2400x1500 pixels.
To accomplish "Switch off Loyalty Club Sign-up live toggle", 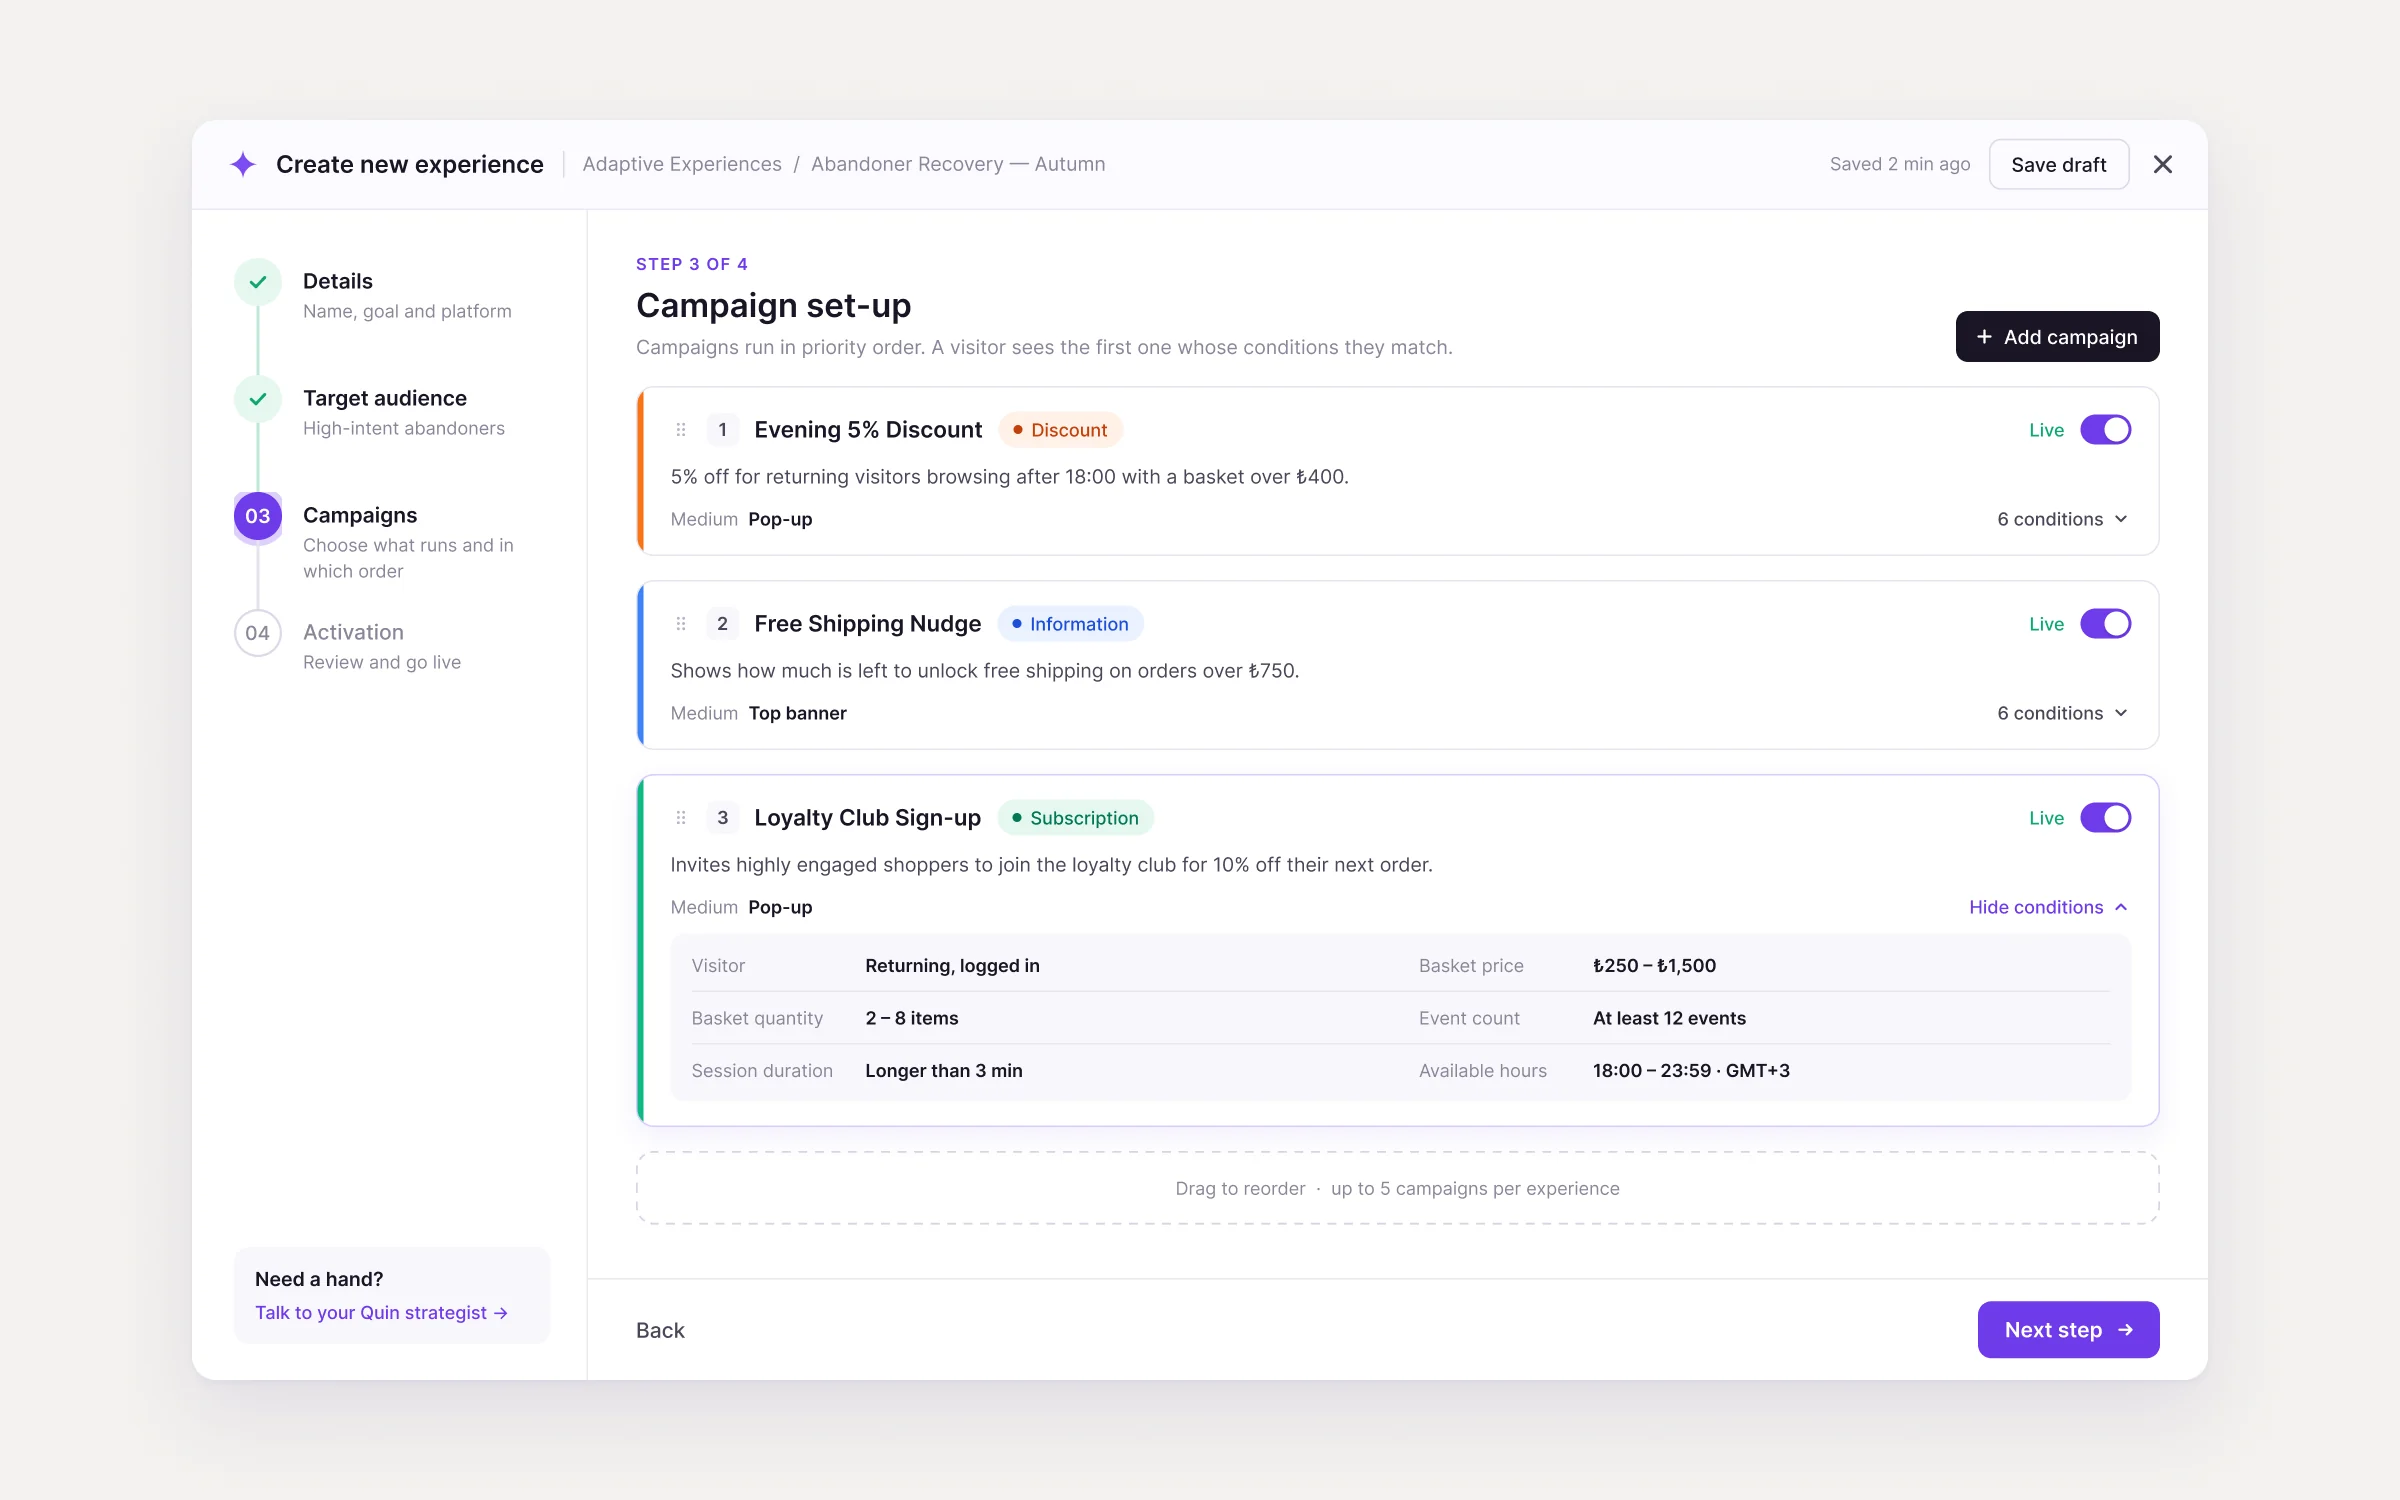I will 2106,818.
